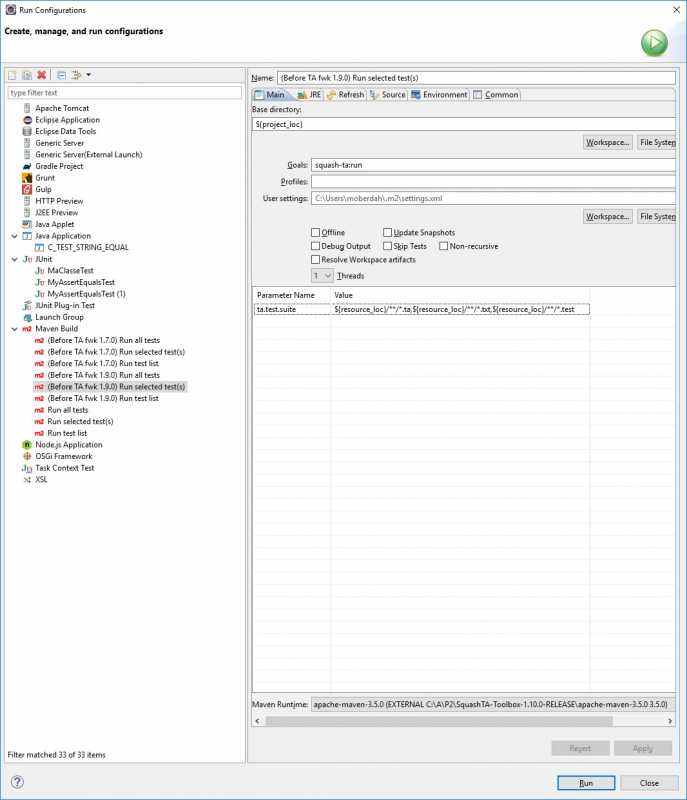Click the green Run icon in header
Screen dimensions: 687x800
point(654,42)
